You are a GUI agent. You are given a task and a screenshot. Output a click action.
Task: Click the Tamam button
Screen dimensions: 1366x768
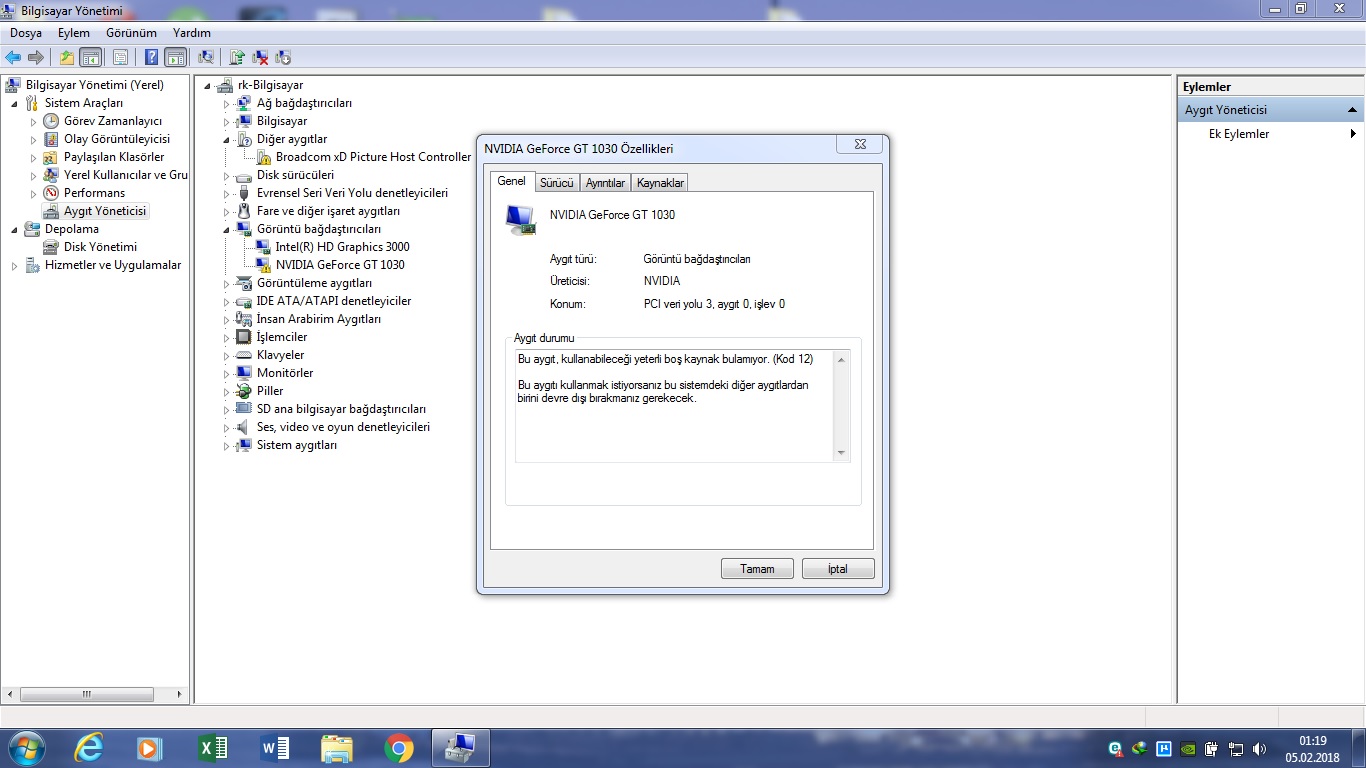click(757, 569)
